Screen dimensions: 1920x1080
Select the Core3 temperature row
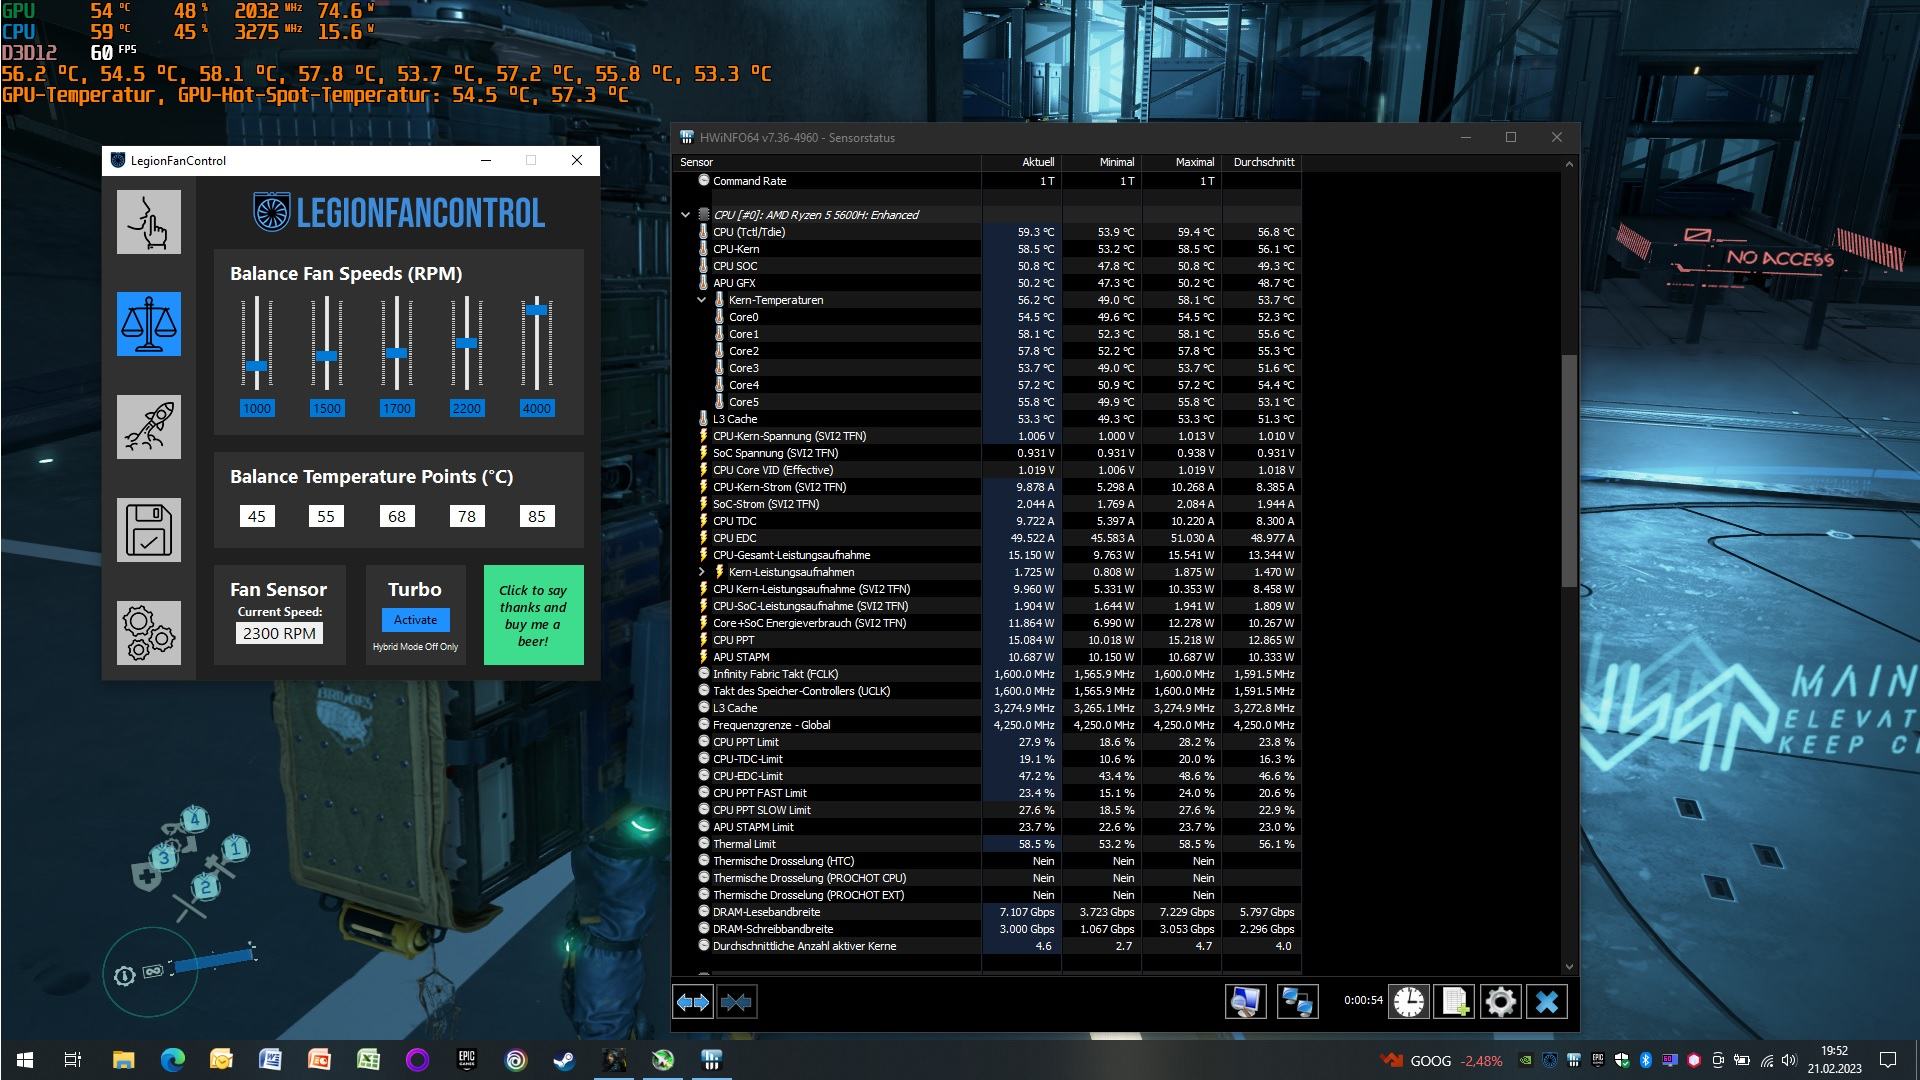point(988,368)
